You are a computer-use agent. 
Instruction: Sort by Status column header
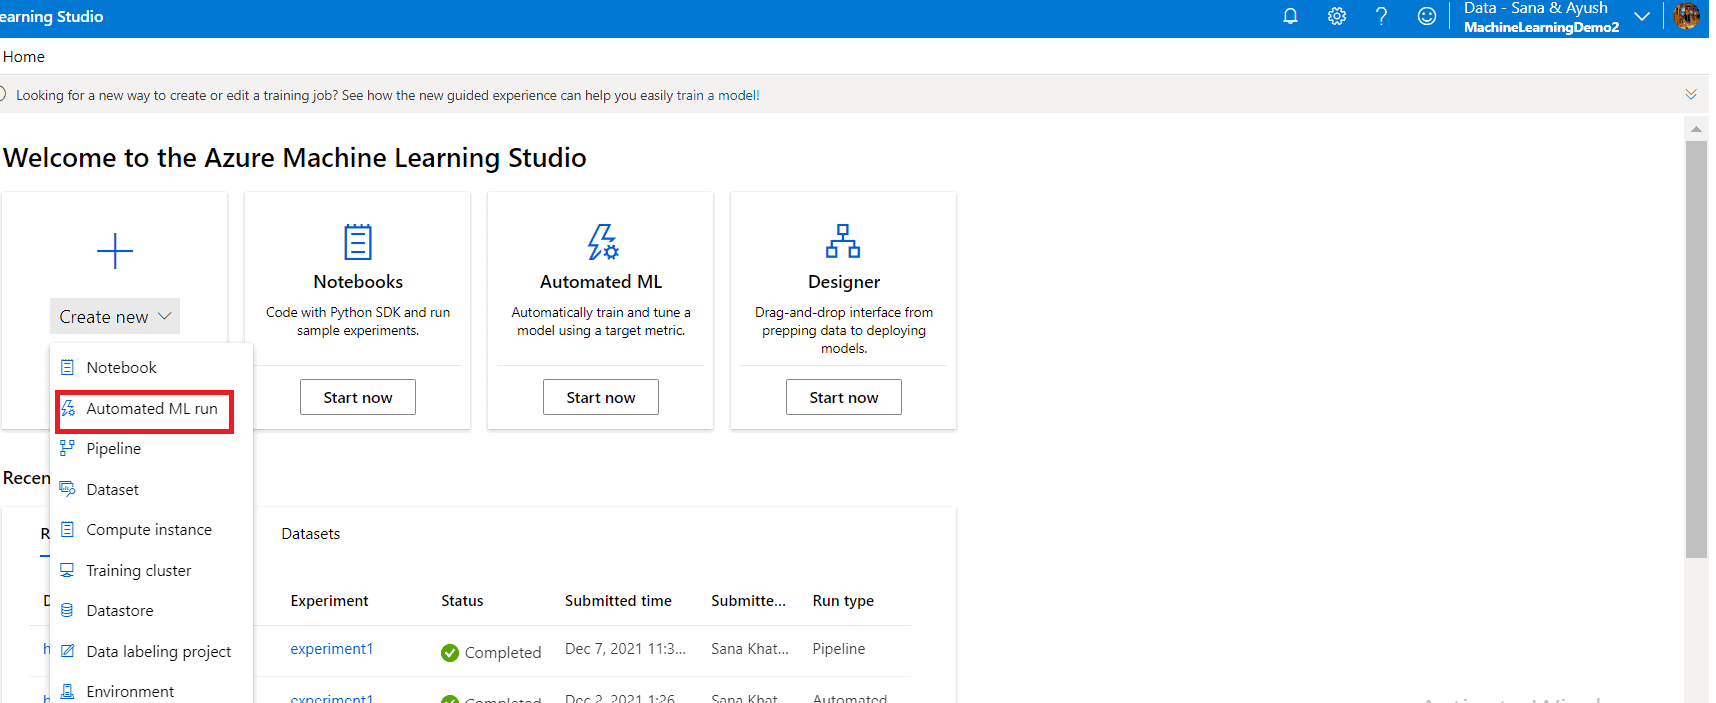click(x=462, y=601)
